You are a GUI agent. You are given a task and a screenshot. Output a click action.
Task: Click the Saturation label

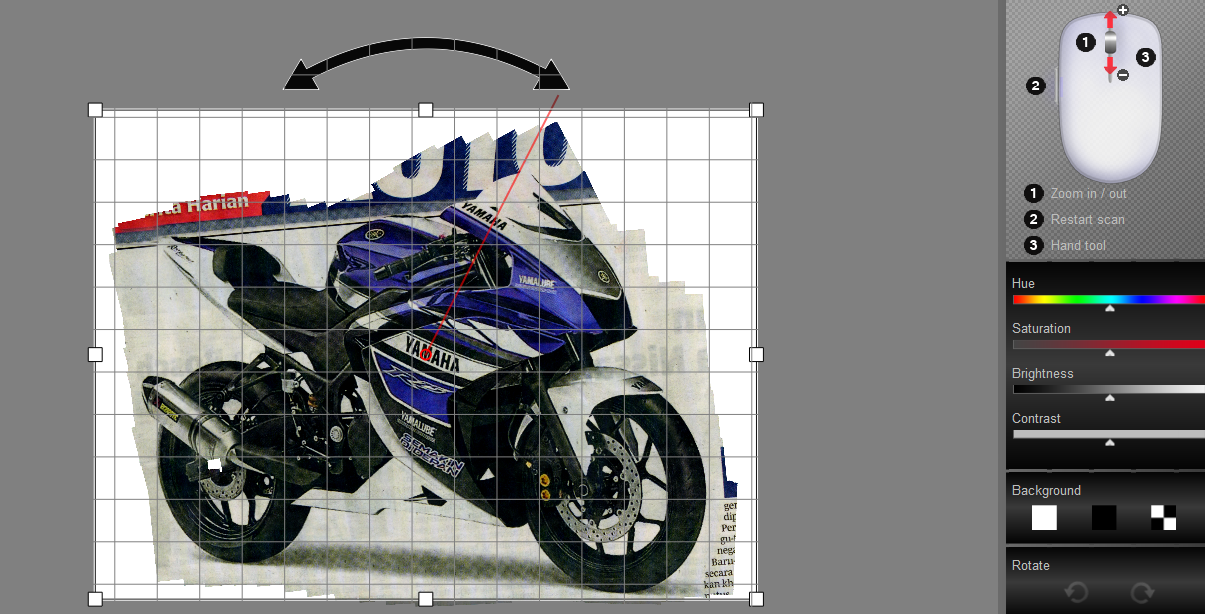click(x=1041, y=328)
